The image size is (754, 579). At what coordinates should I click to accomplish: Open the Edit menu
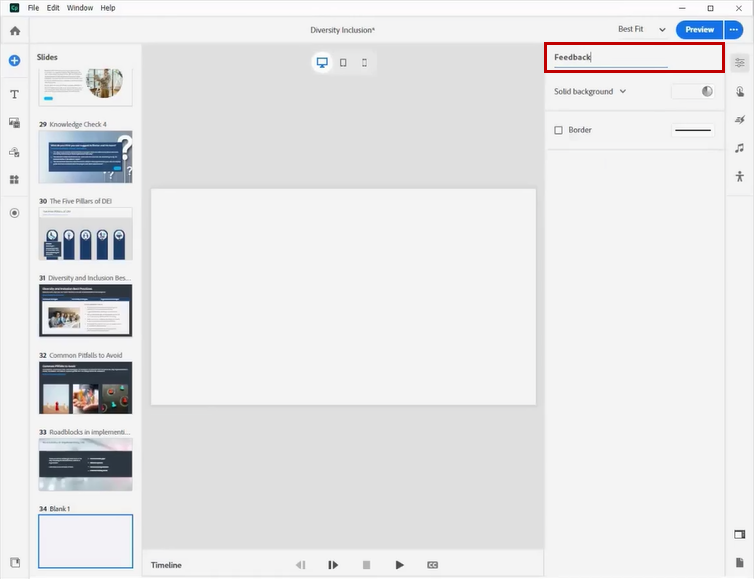click(x=53, y=8)
